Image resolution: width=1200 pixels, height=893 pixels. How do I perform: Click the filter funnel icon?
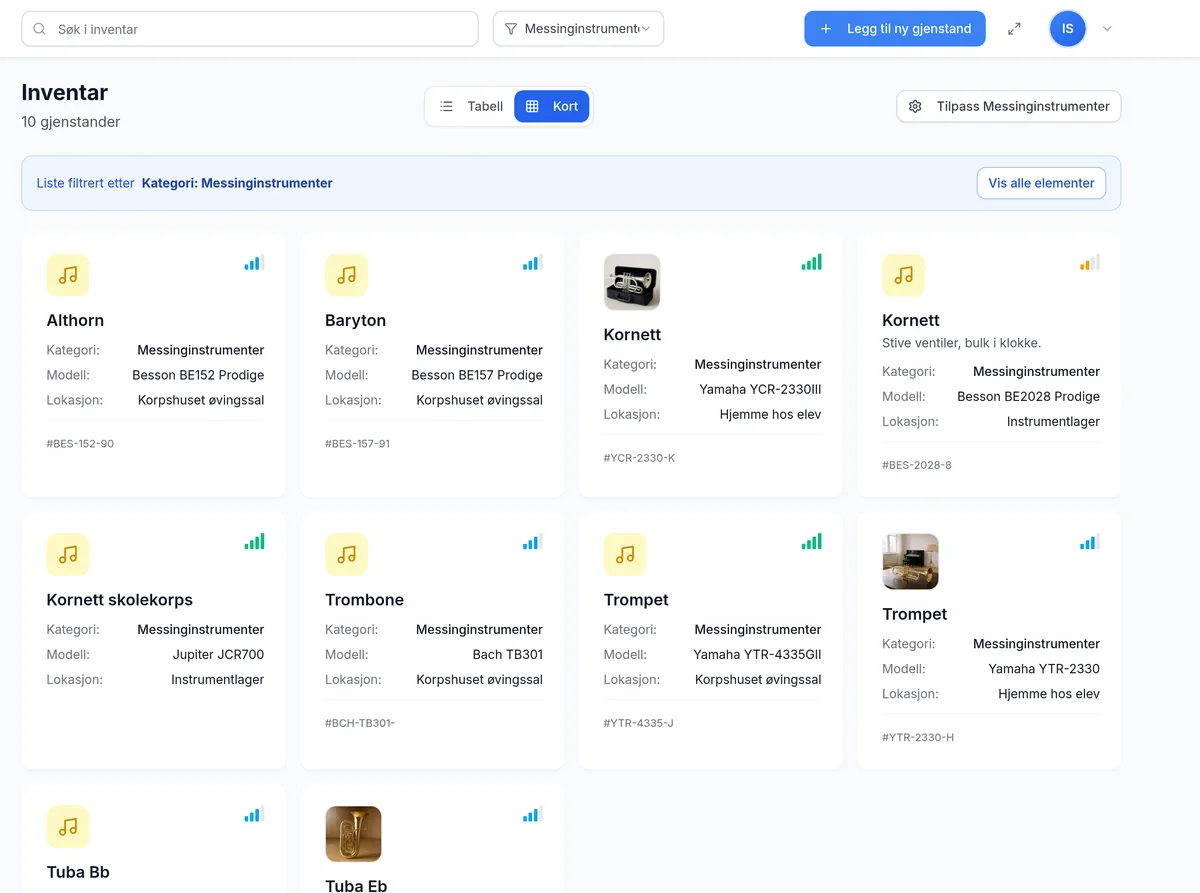click(x=511, y=29)
